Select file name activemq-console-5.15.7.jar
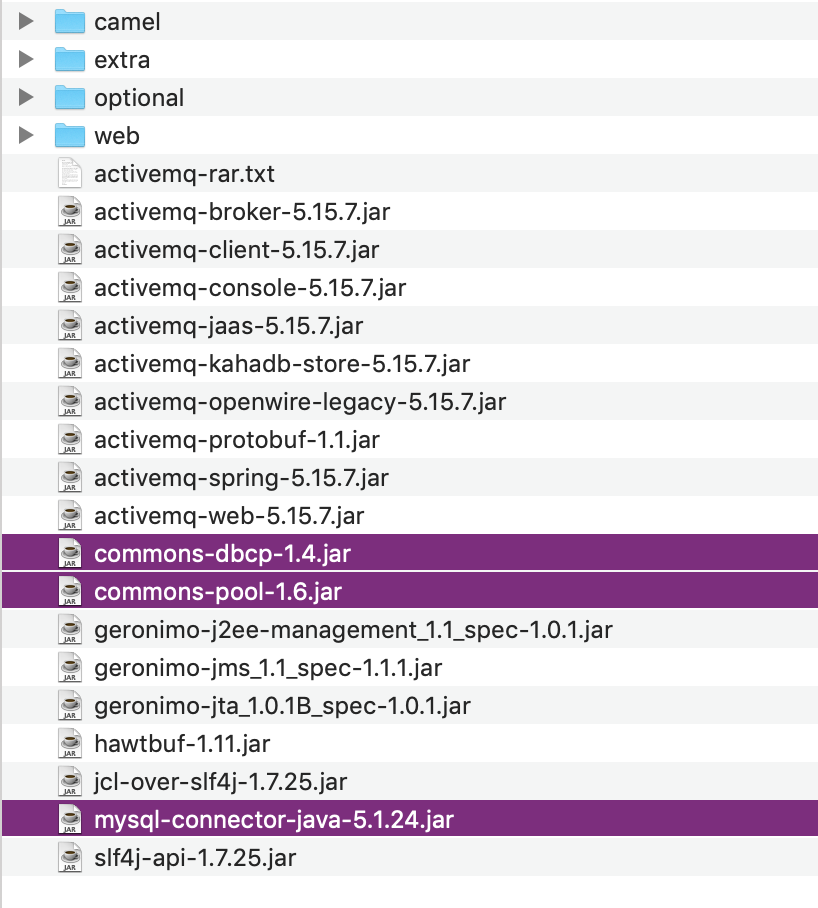 point(250,288)
